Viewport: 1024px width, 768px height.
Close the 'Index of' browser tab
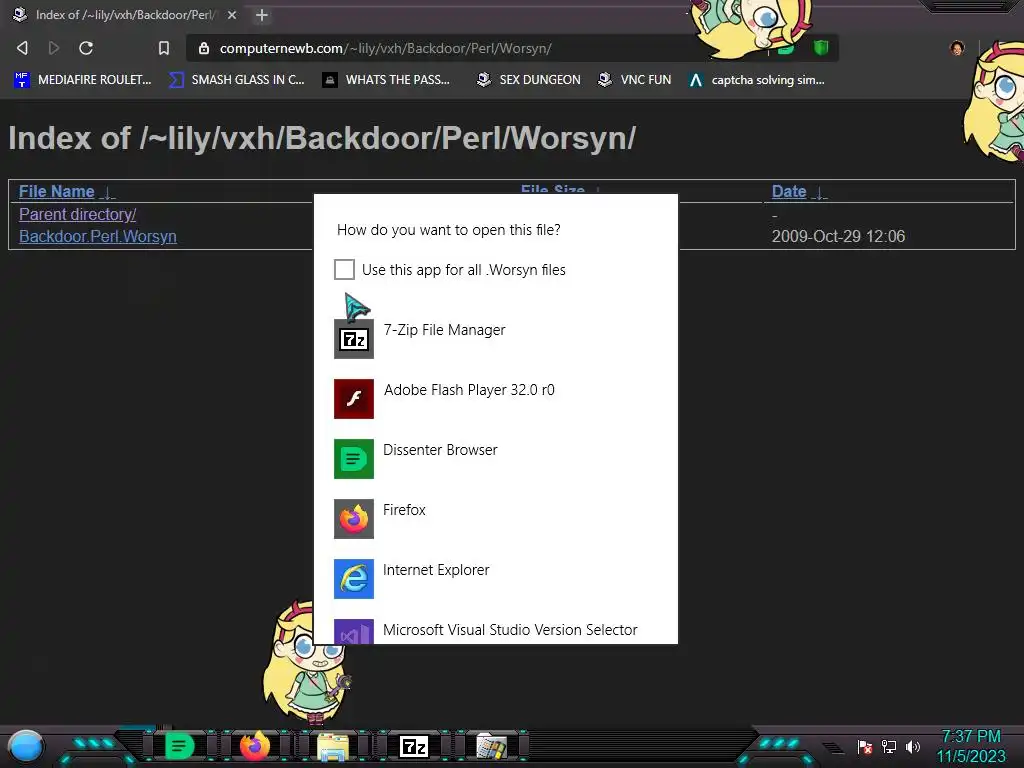pyautogui.click(x=232, y=14)
